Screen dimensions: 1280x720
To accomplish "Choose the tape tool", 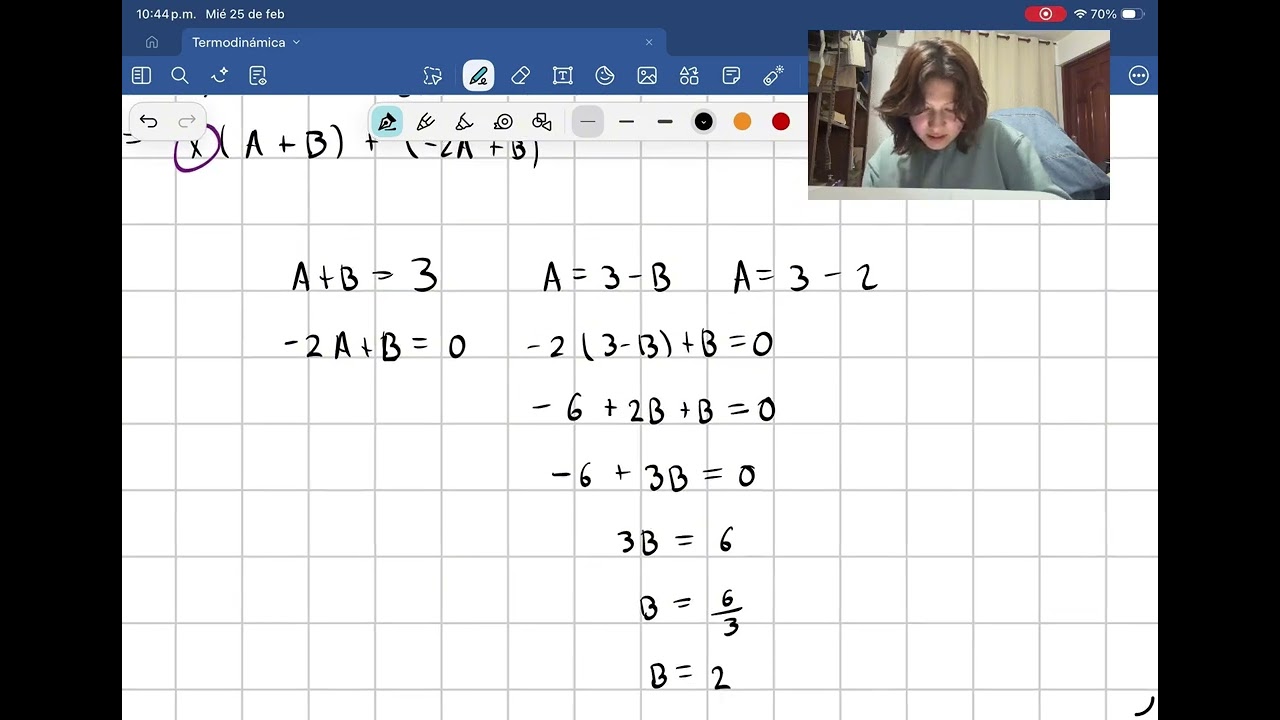I will pos(503,122).
